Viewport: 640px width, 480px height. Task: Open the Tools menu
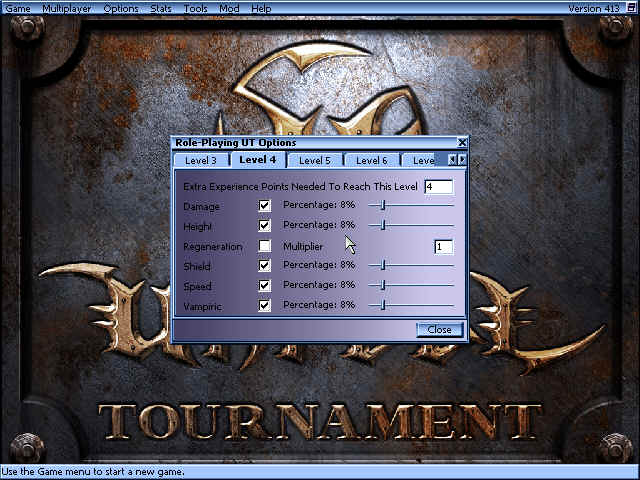pyautogui.click(x=196, y=8)
